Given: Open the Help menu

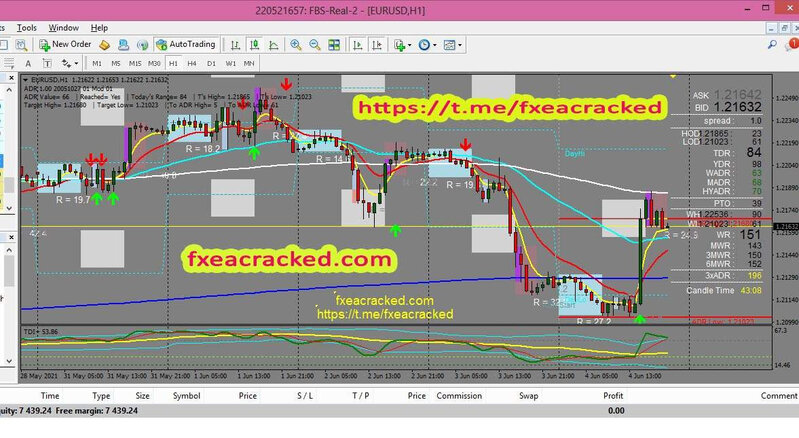Looking at the screenshot, I should pyautogui.click(x=99, y=28).
